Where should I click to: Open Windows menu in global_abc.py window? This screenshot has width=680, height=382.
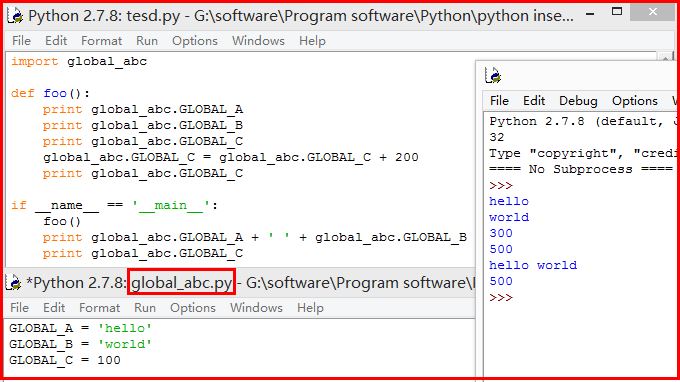point(256,308)
